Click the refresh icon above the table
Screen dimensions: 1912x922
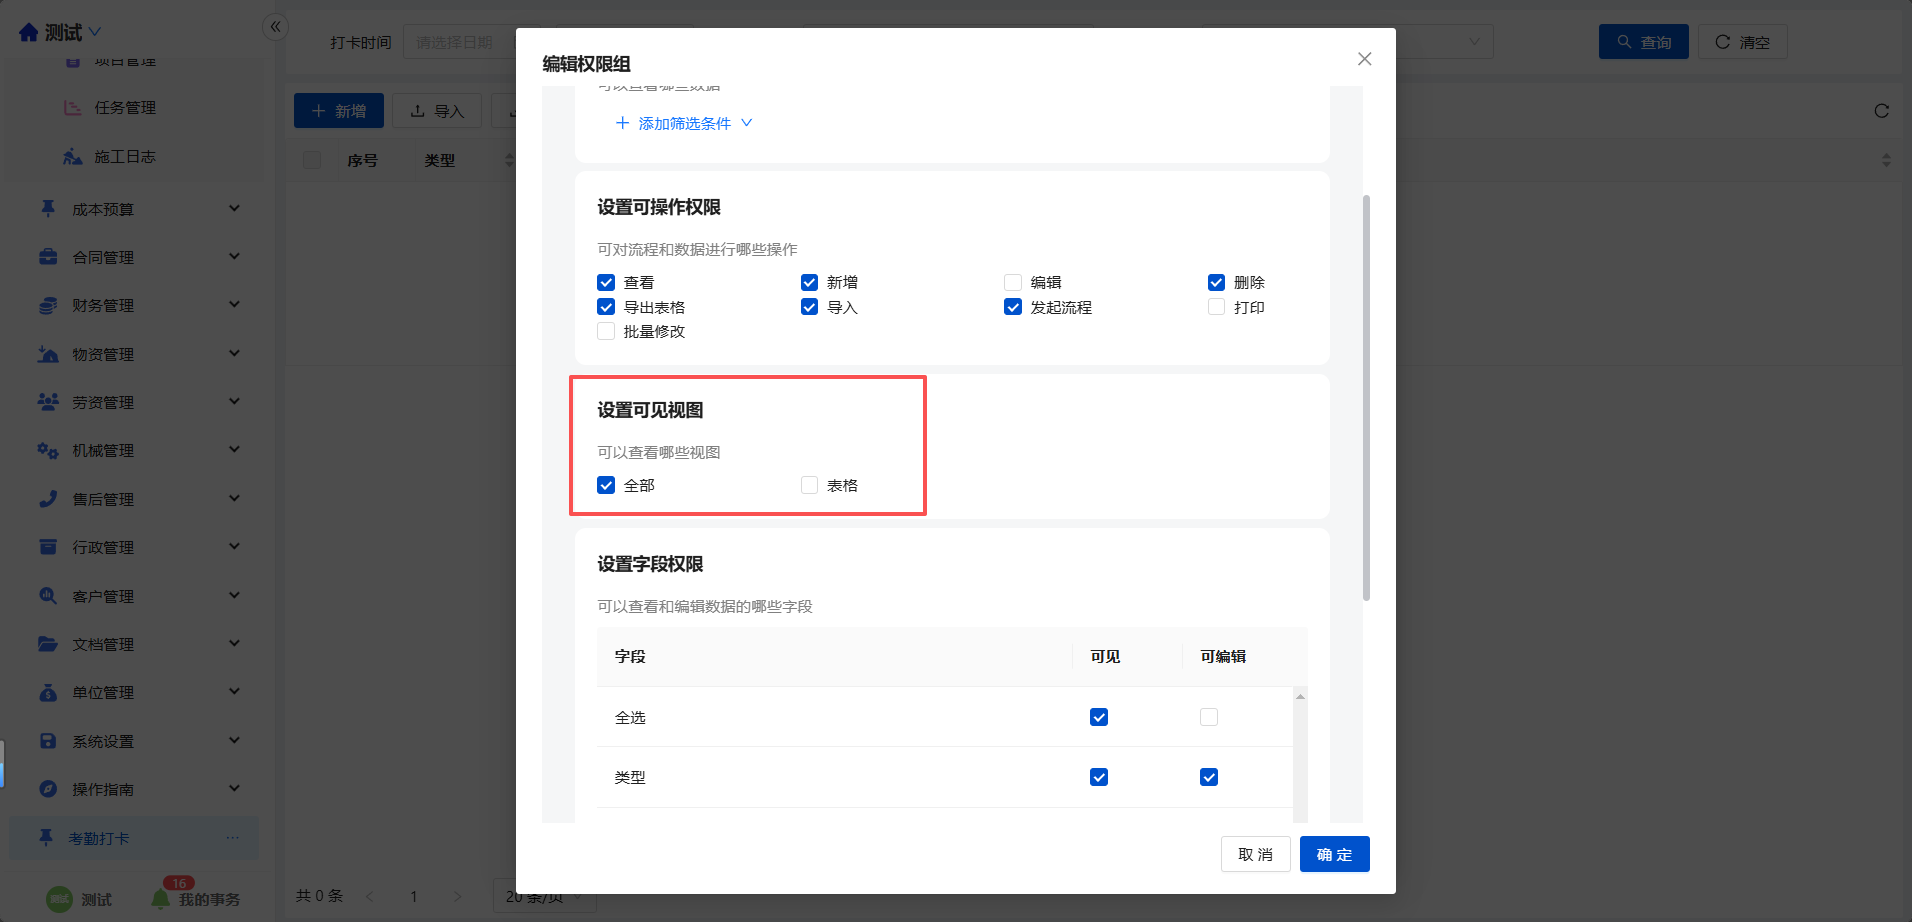click(x=1881, y=111)
